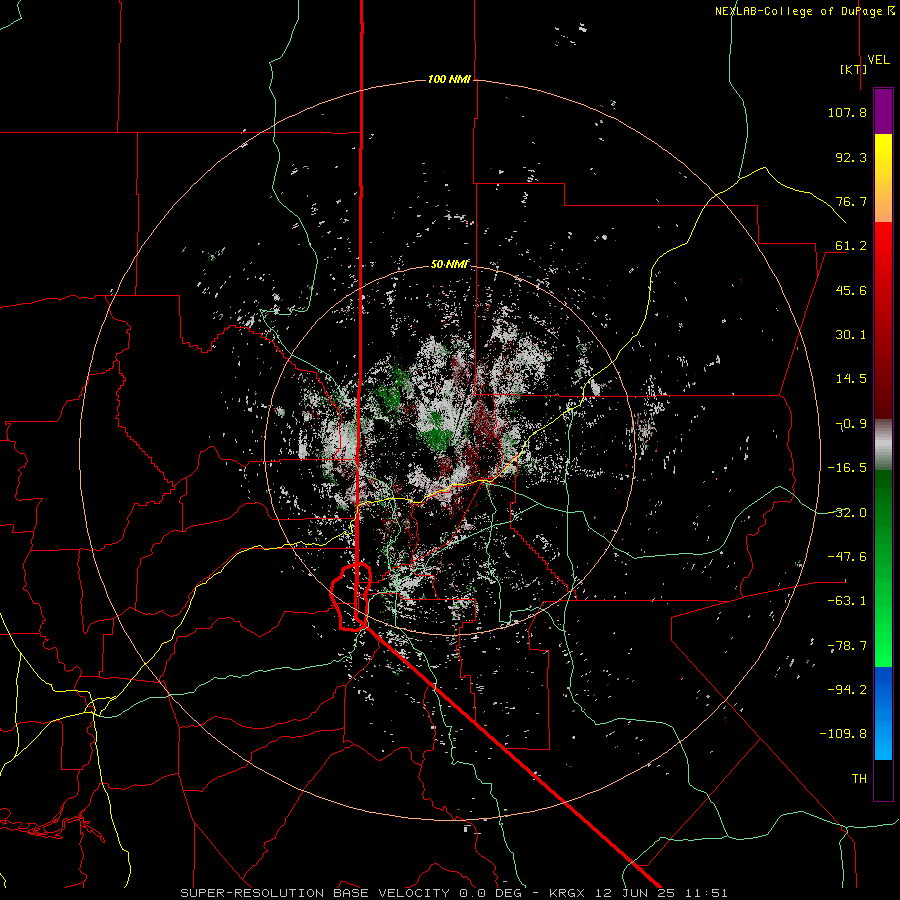
Task: Select the -16.5 velocity scale value
Action: pos(847,468)
